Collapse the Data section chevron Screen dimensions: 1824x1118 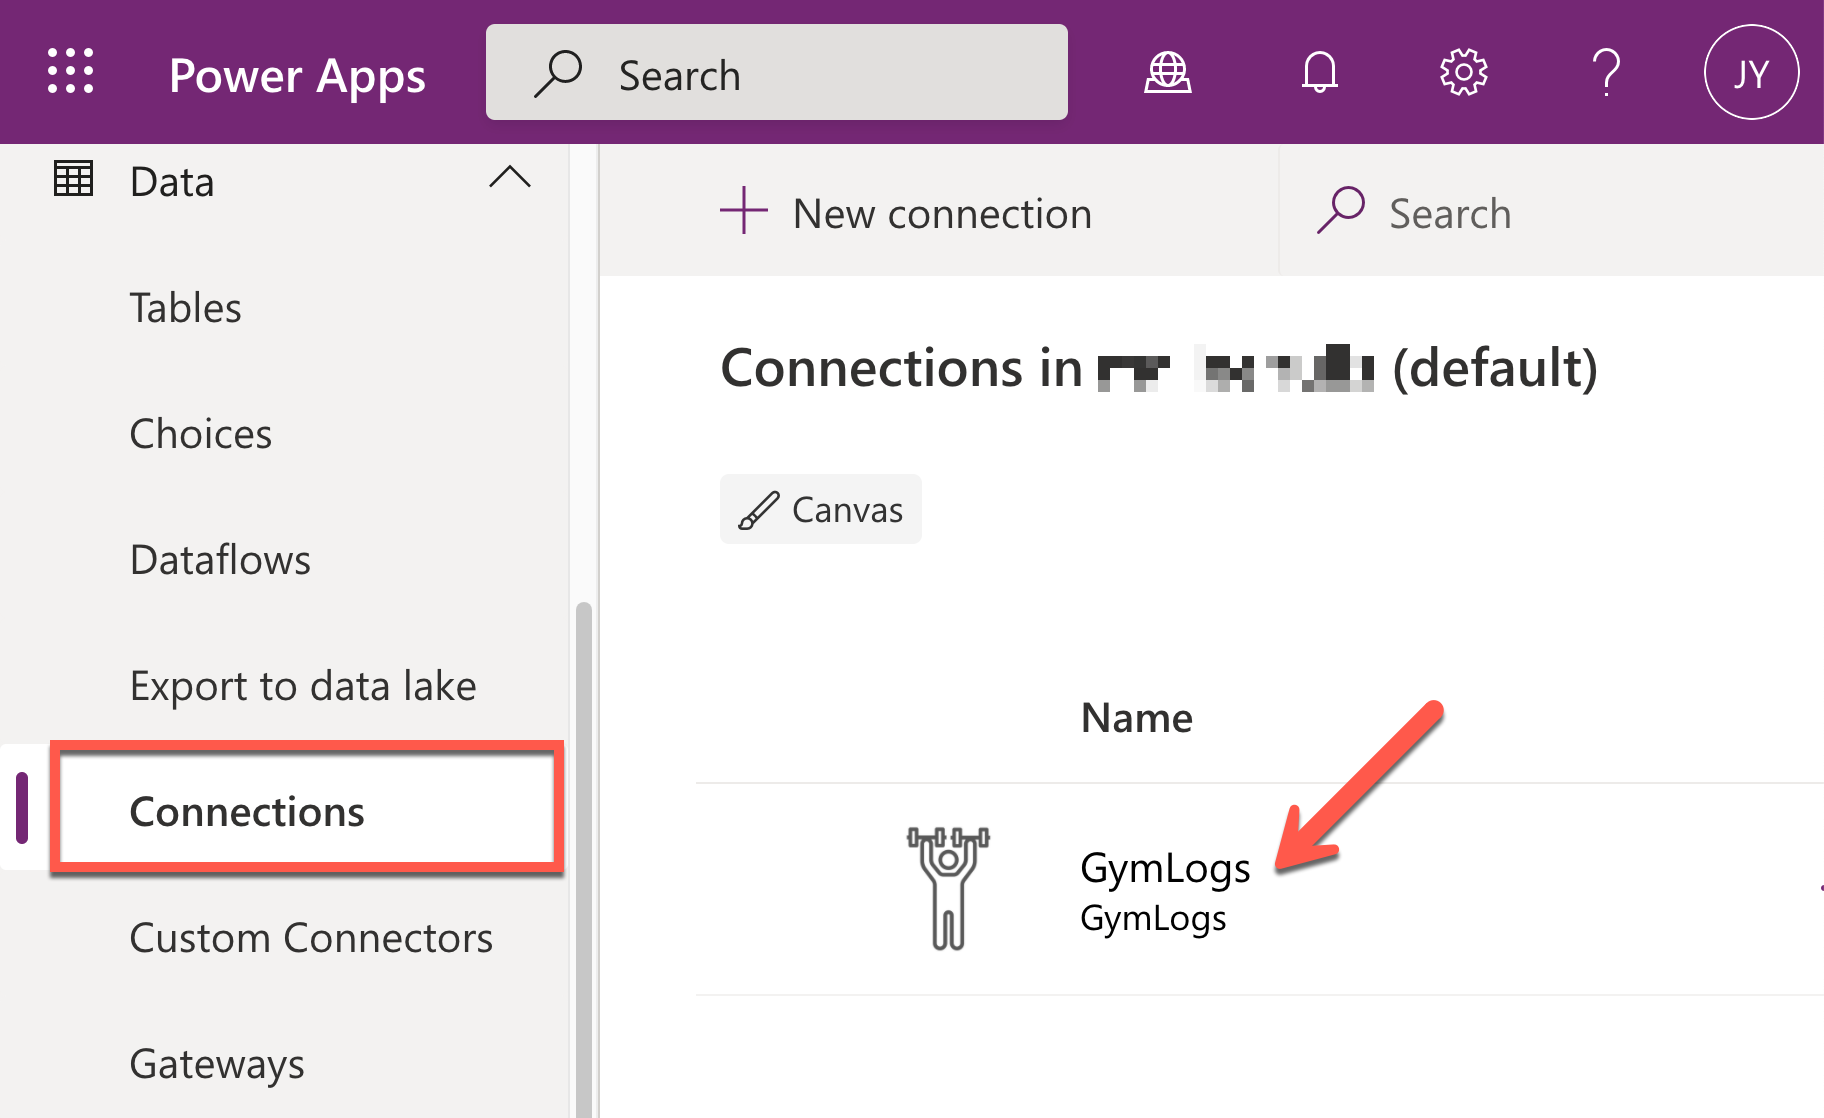510,178
